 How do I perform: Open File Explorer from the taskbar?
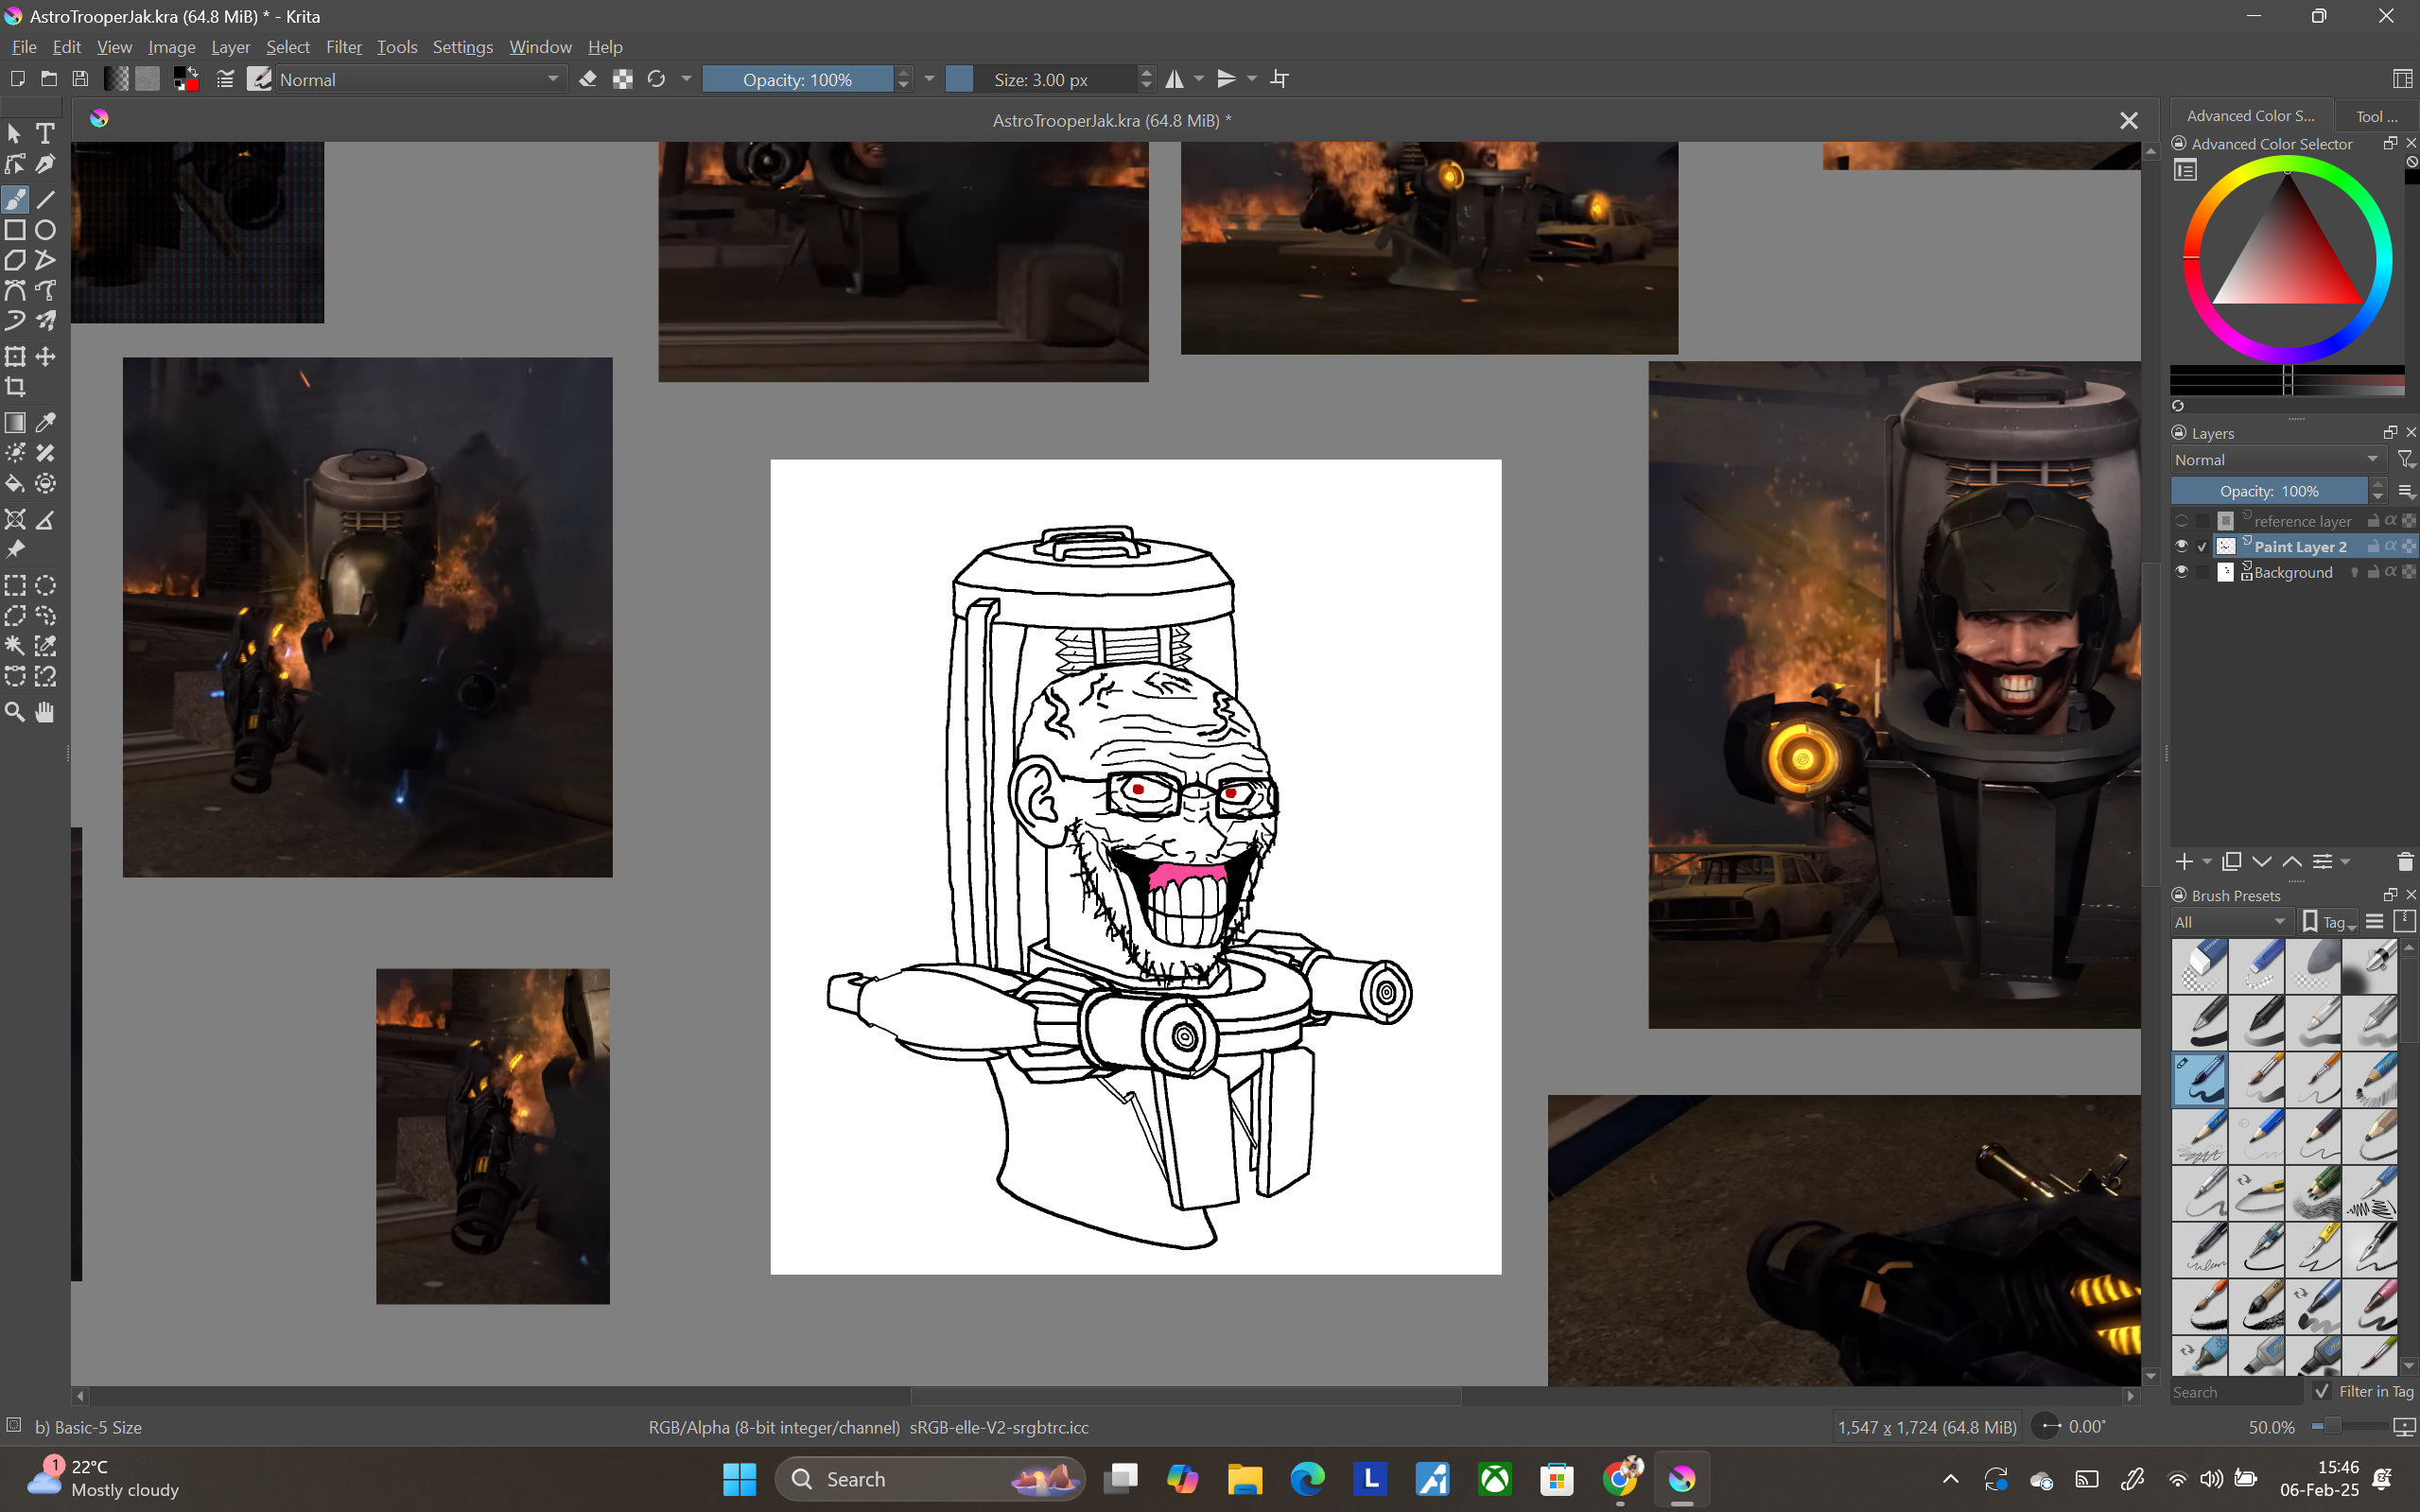[1245, 1479]
